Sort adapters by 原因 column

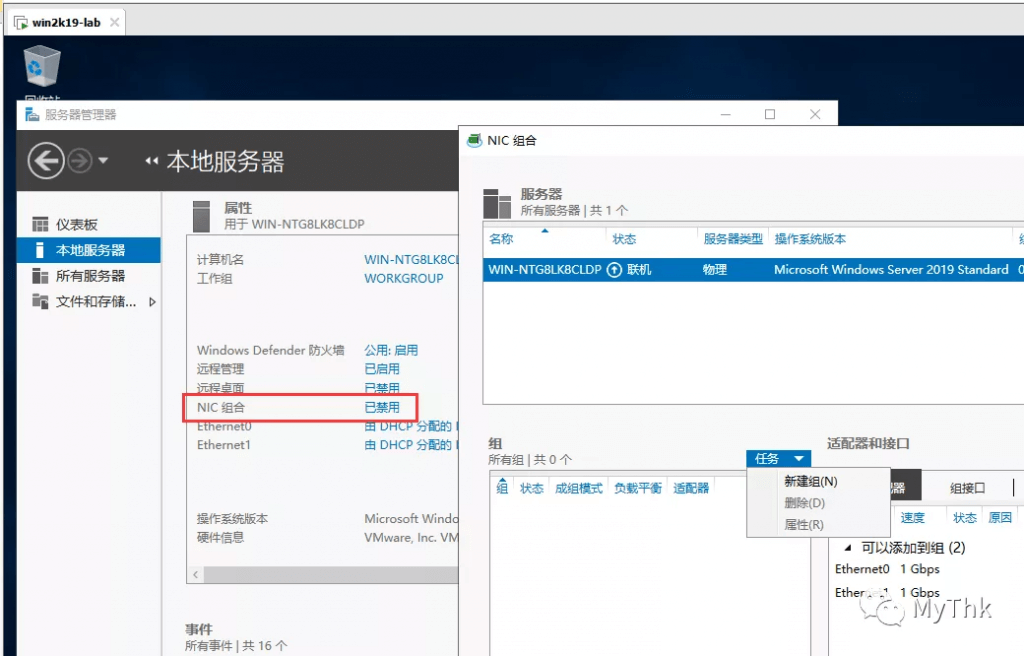point(1000,518)
